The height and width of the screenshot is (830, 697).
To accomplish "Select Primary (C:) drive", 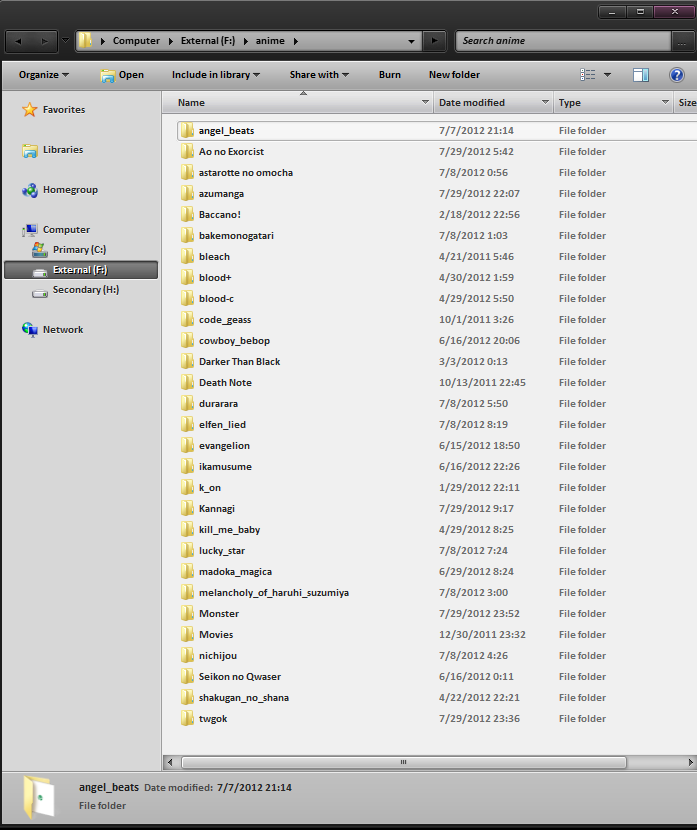I will point(79,249).
